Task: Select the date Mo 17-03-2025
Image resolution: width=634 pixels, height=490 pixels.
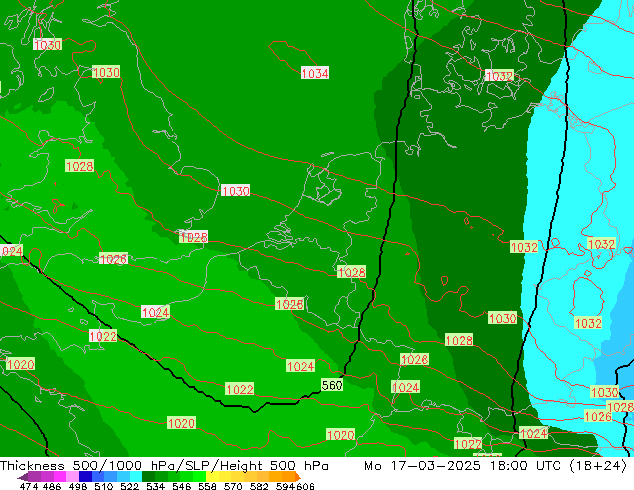Action: pos(422,466)
